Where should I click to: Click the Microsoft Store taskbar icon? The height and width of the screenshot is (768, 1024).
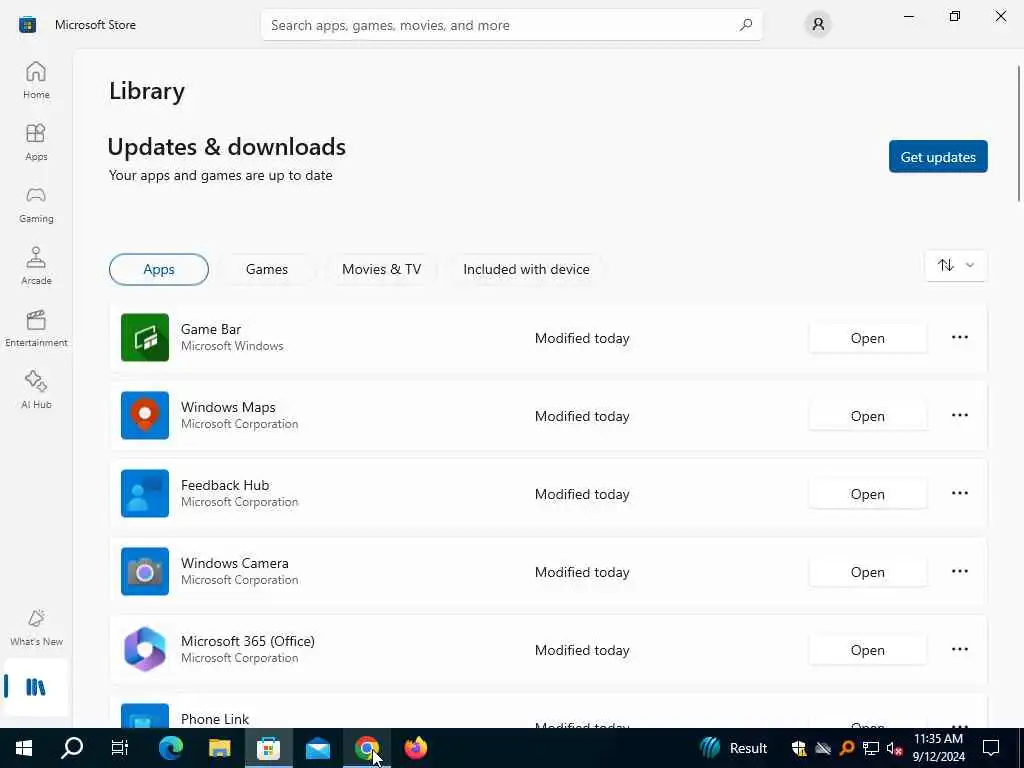(x=269, y=748)
